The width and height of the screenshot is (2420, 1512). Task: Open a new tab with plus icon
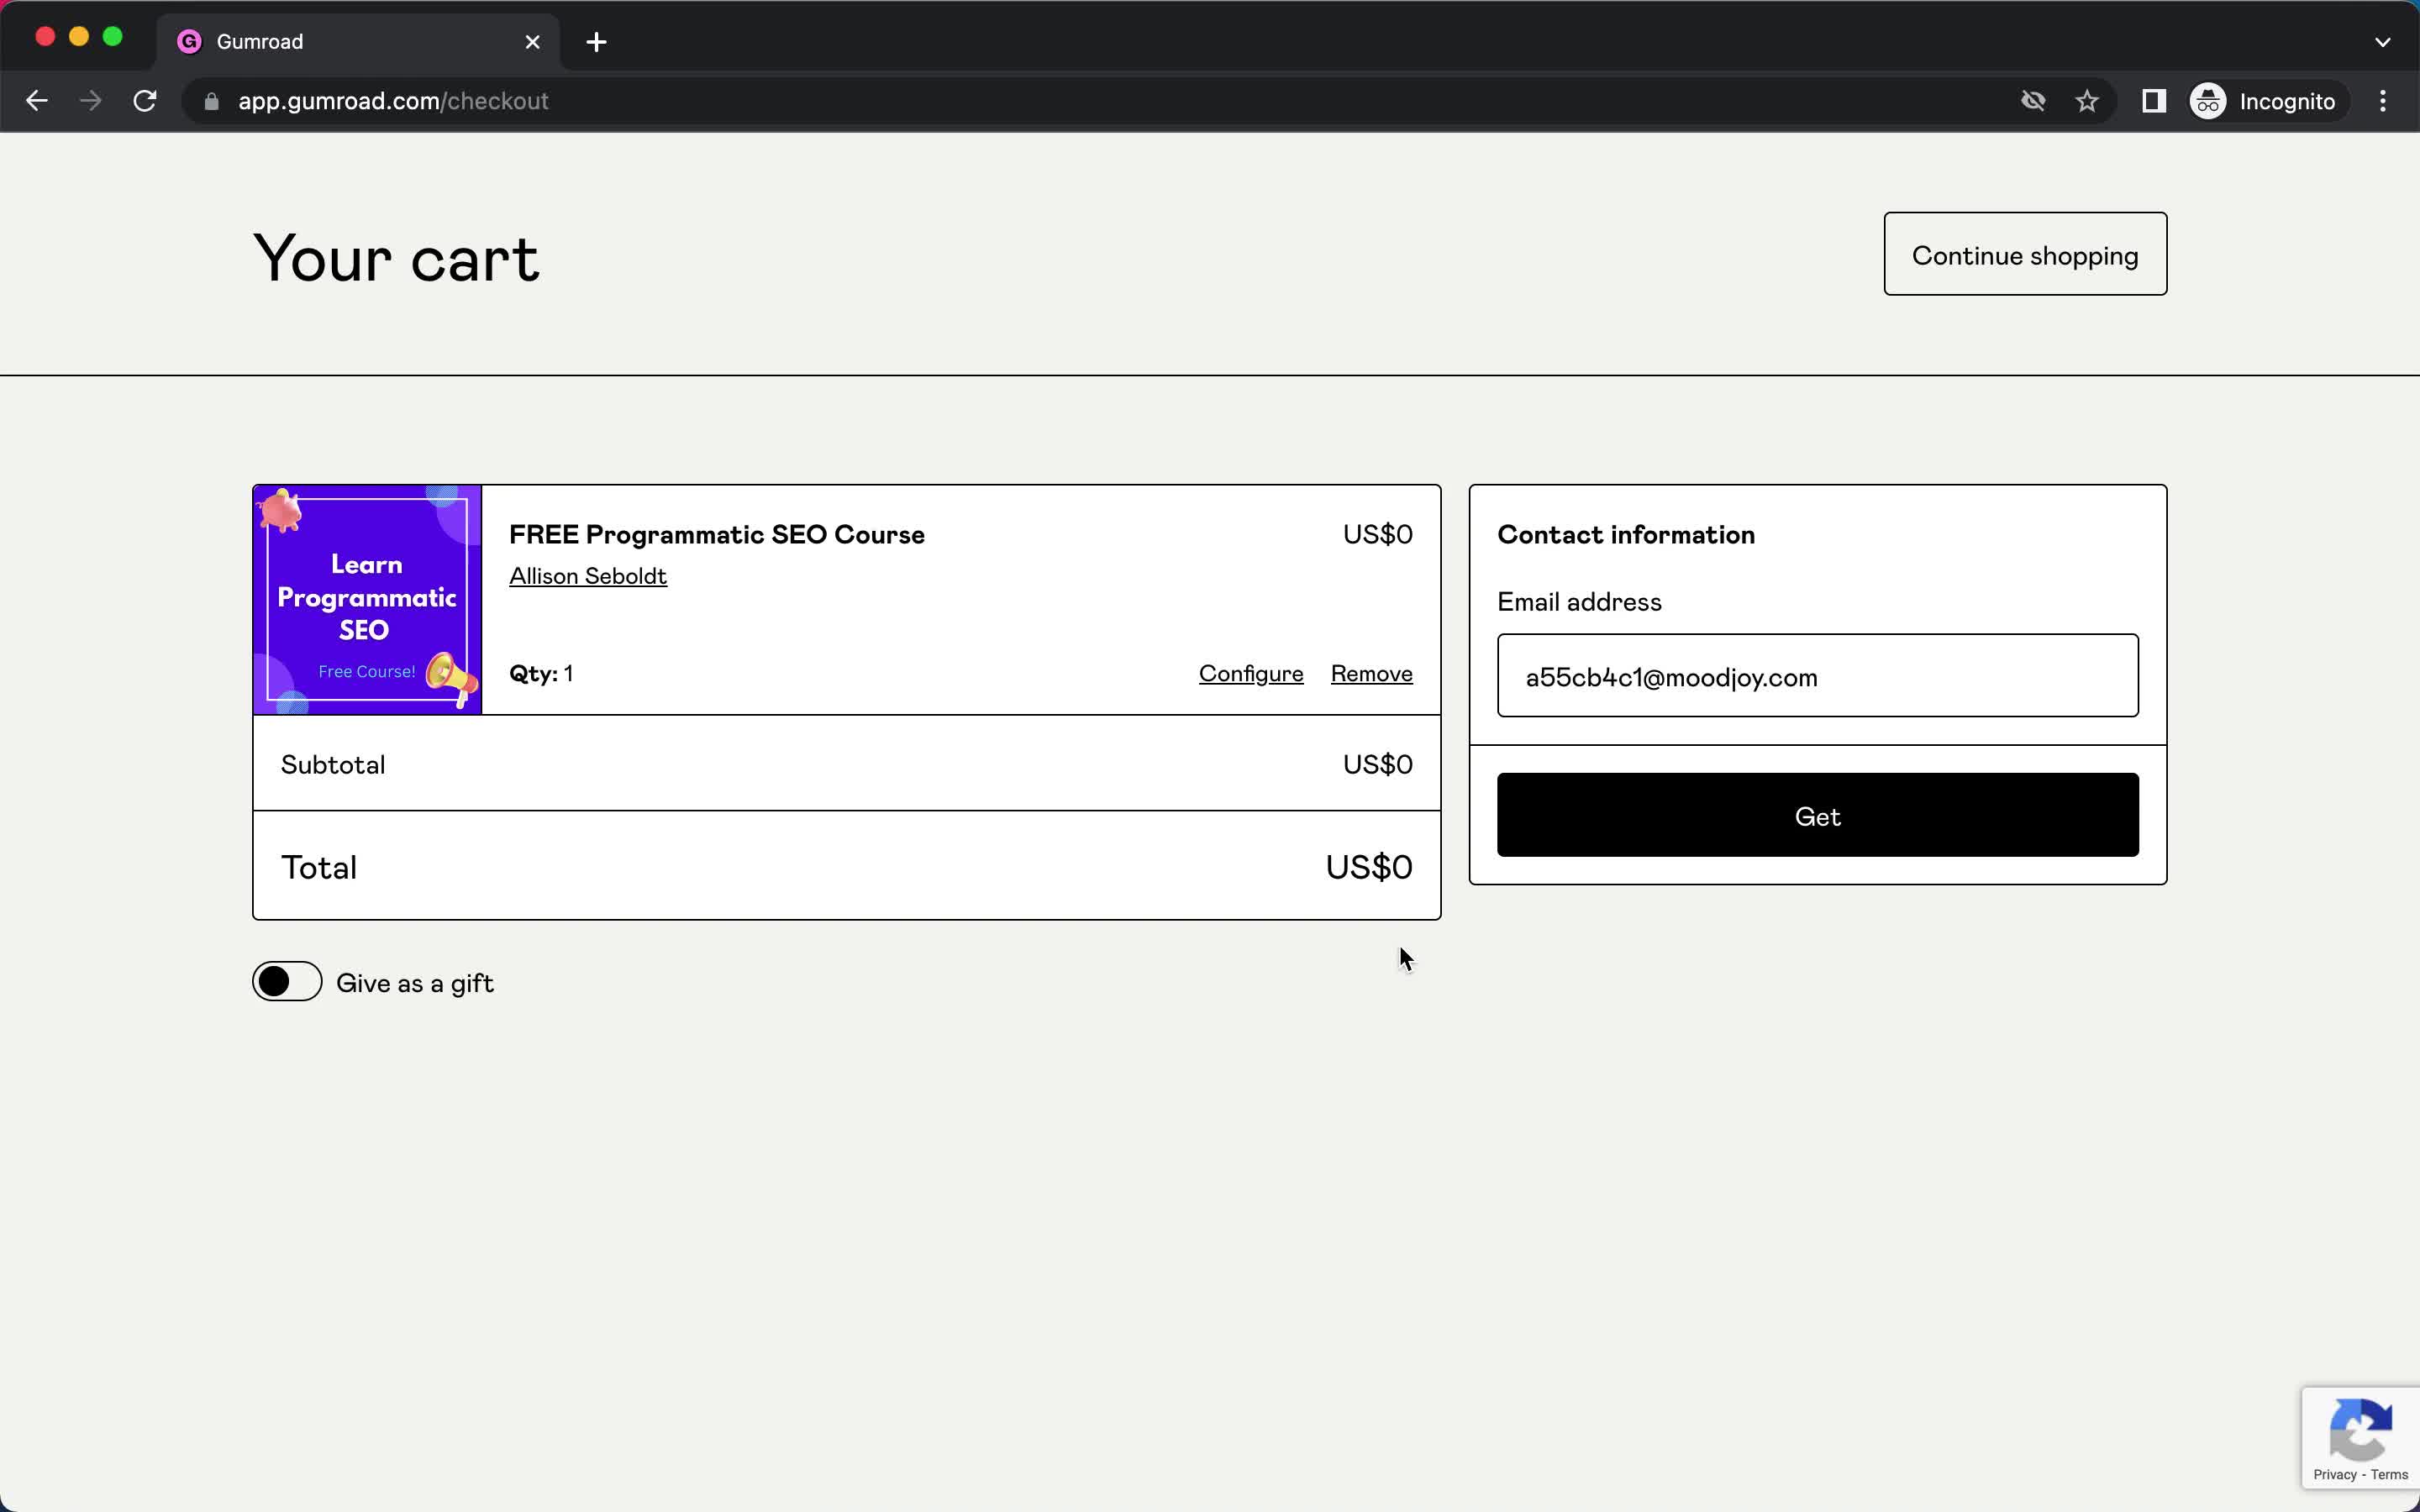coord(596,42)
